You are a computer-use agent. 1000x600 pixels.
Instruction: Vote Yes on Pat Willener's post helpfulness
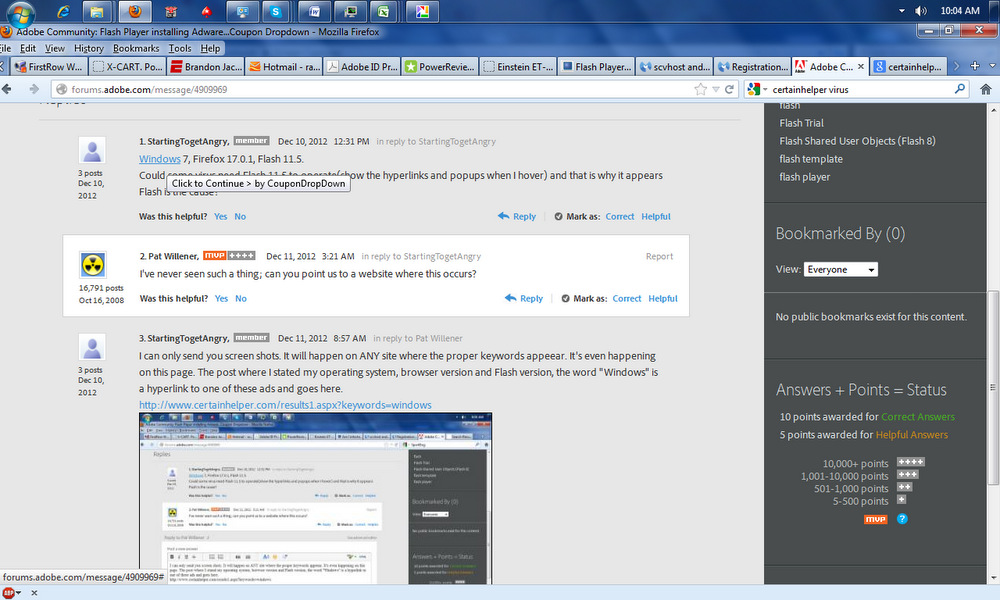[x=221, y=298]
